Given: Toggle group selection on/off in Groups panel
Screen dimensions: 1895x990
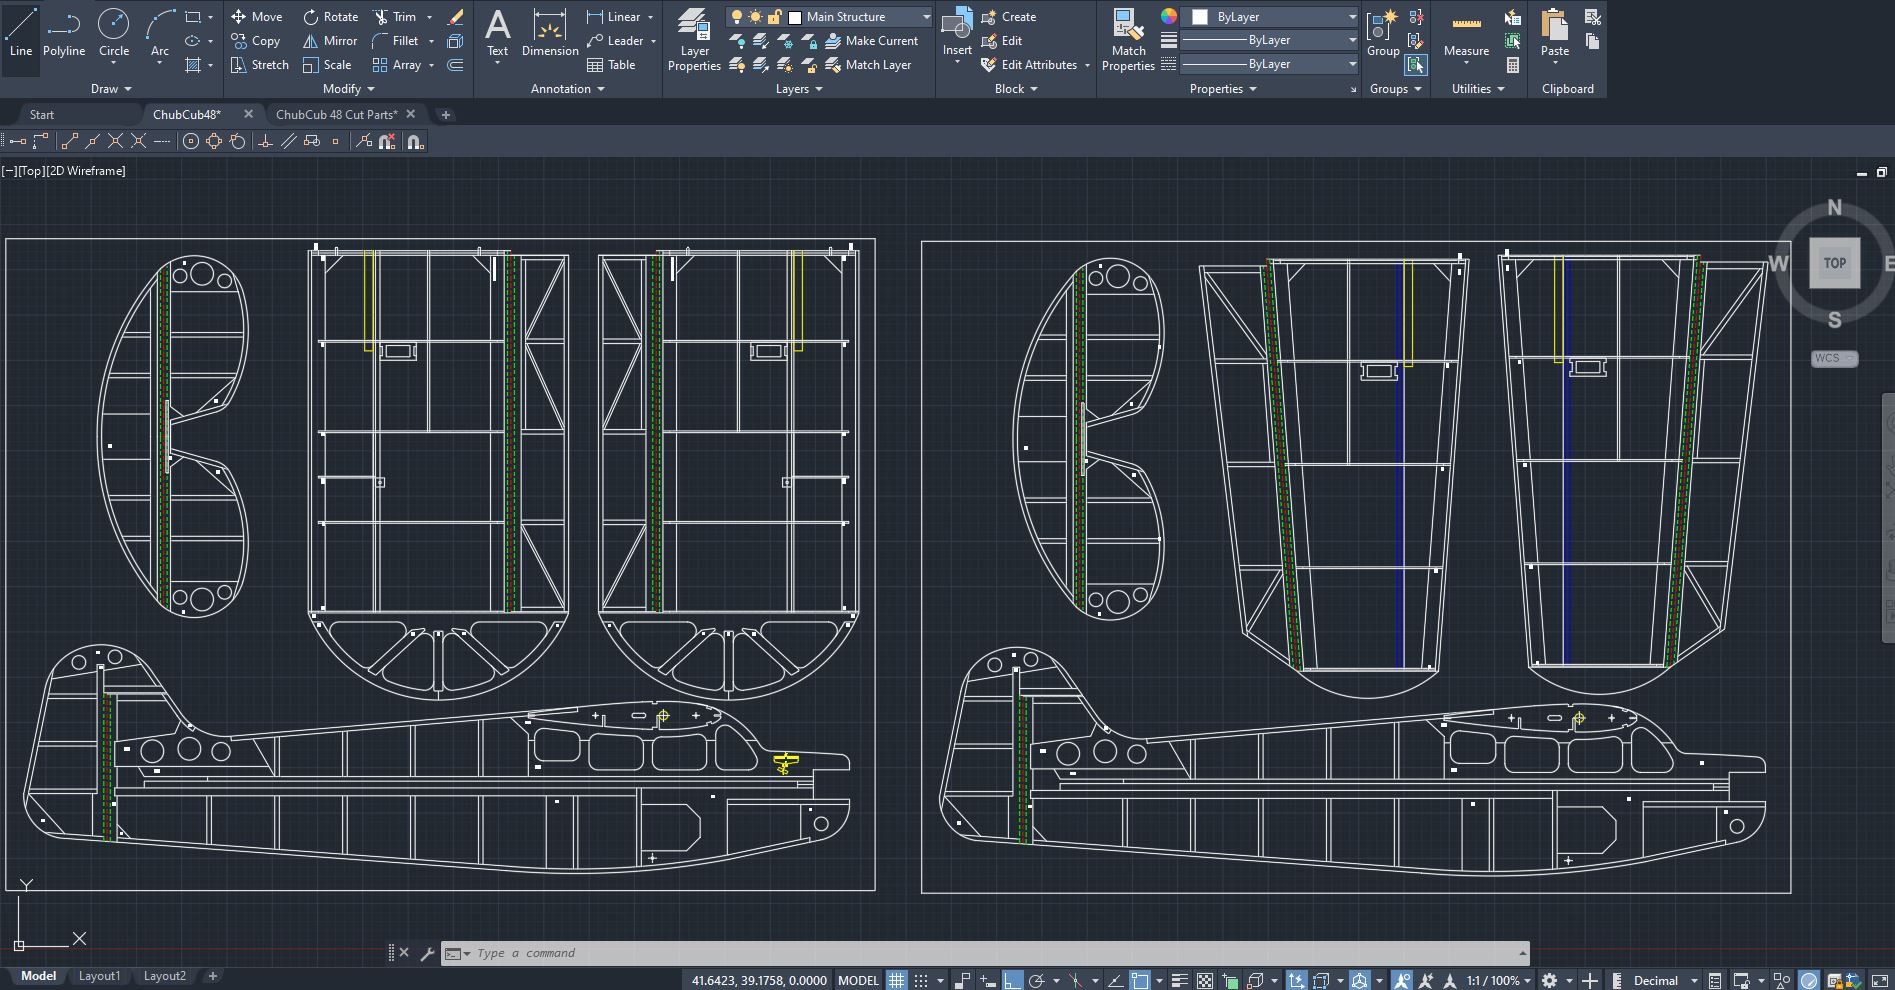Looking at the screenshot, I should pyautogui.click(x=1416, y=65).
